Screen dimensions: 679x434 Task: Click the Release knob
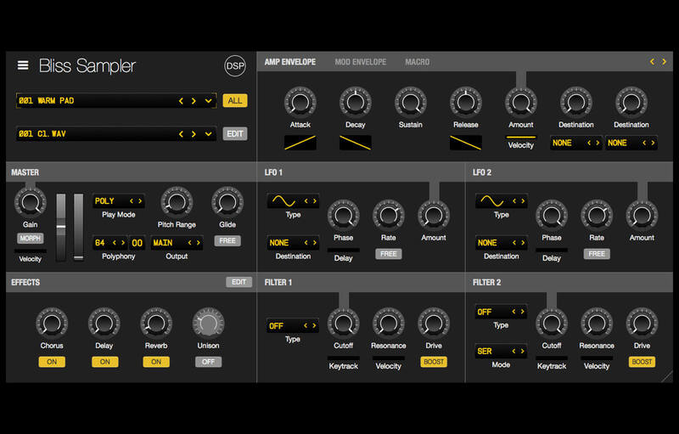tap(466, 103)
